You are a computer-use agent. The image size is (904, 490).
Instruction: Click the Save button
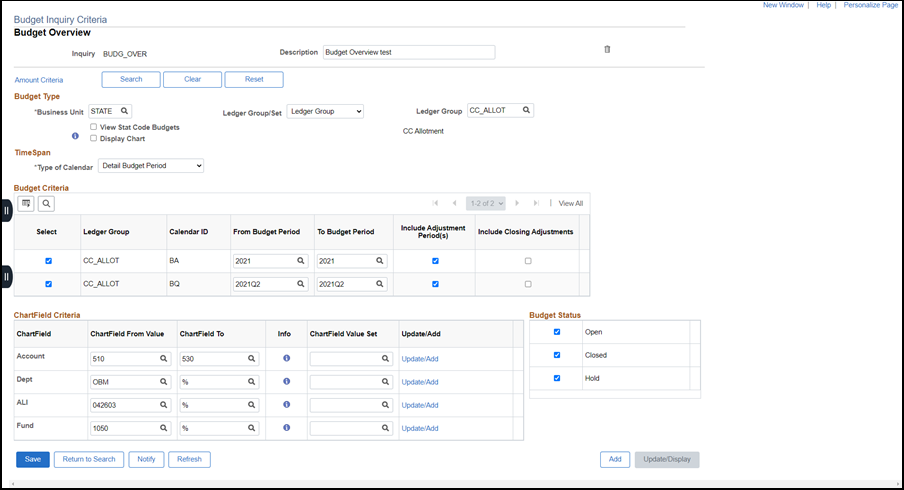click(32, 459)
